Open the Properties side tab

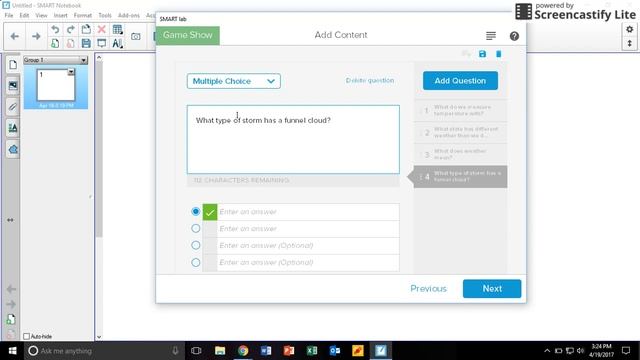[x=13, y=128]
